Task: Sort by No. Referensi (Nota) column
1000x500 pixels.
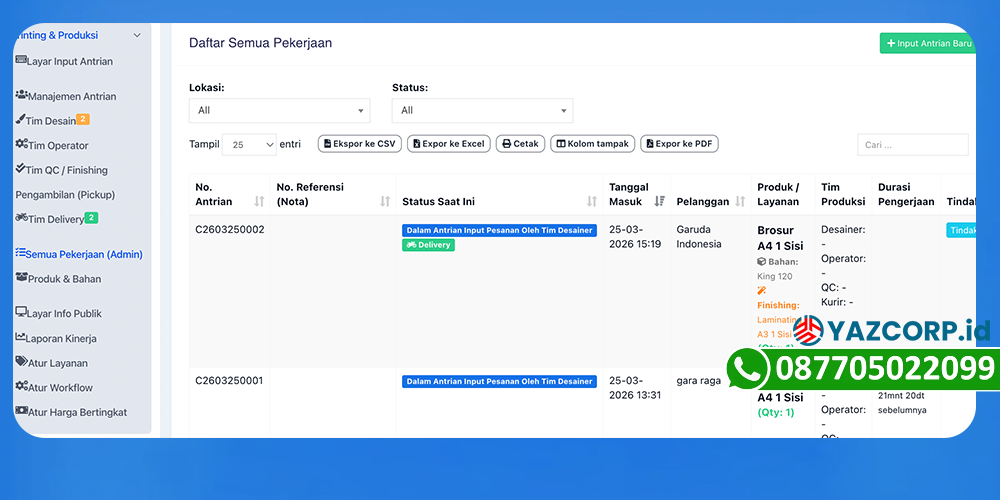Action: pos(333,195)
